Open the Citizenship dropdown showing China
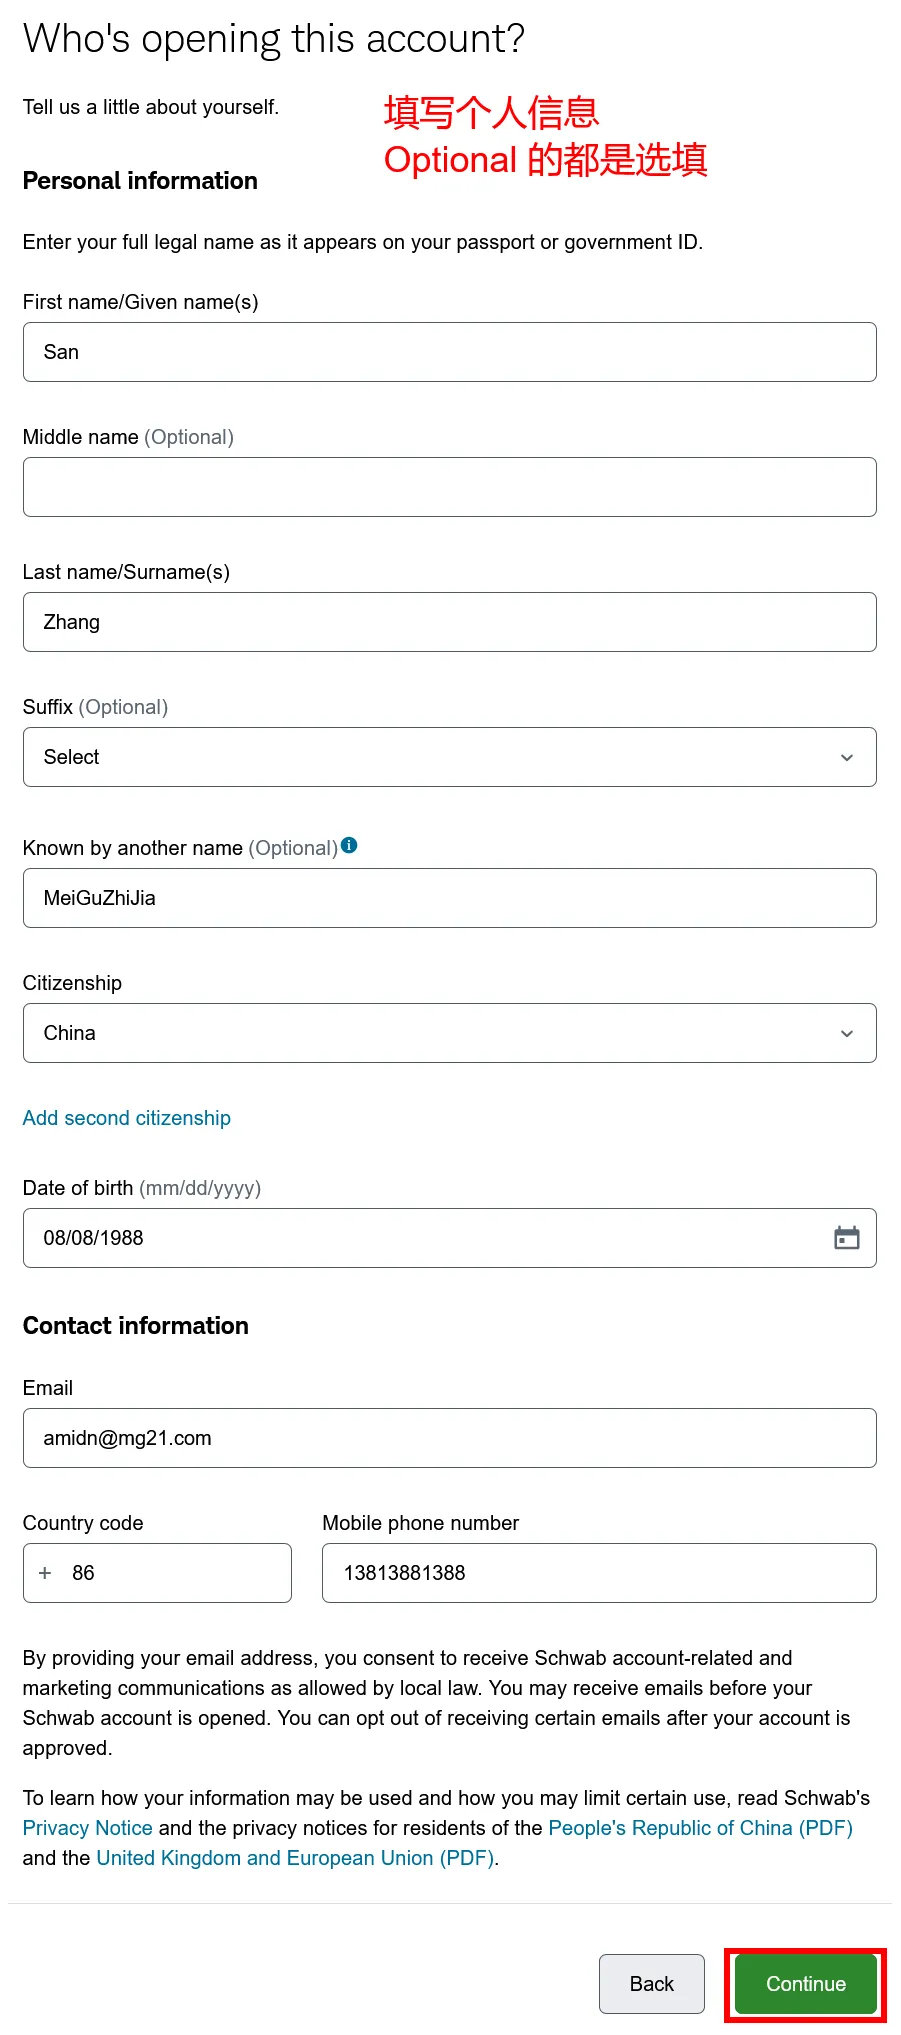The height and width of the screenshot is (2035, 901). 449,1033
